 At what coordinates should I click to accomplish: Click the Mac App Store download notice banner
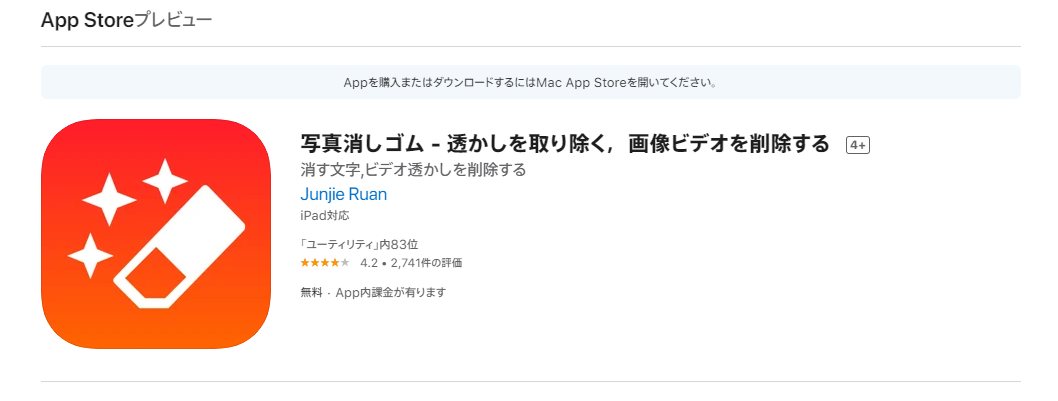click(x=530, y=82)
